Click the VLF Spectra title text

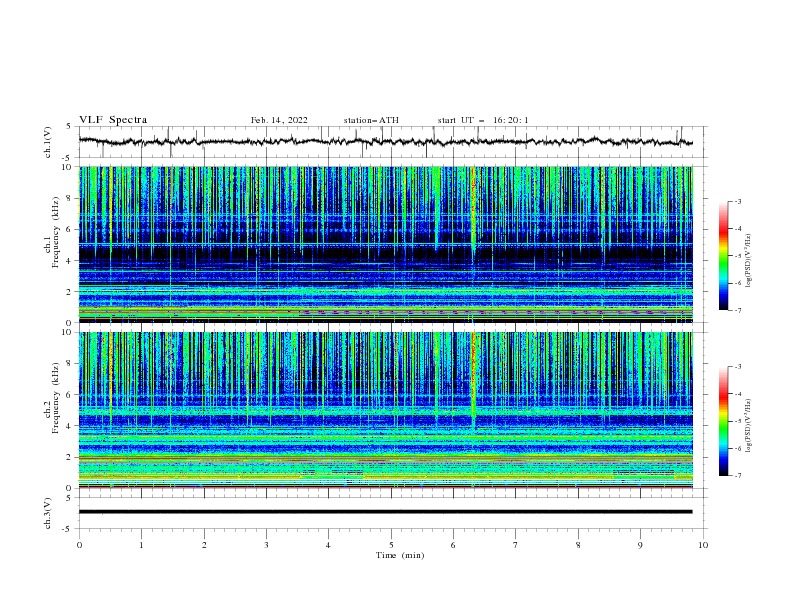tap(113, 120)
